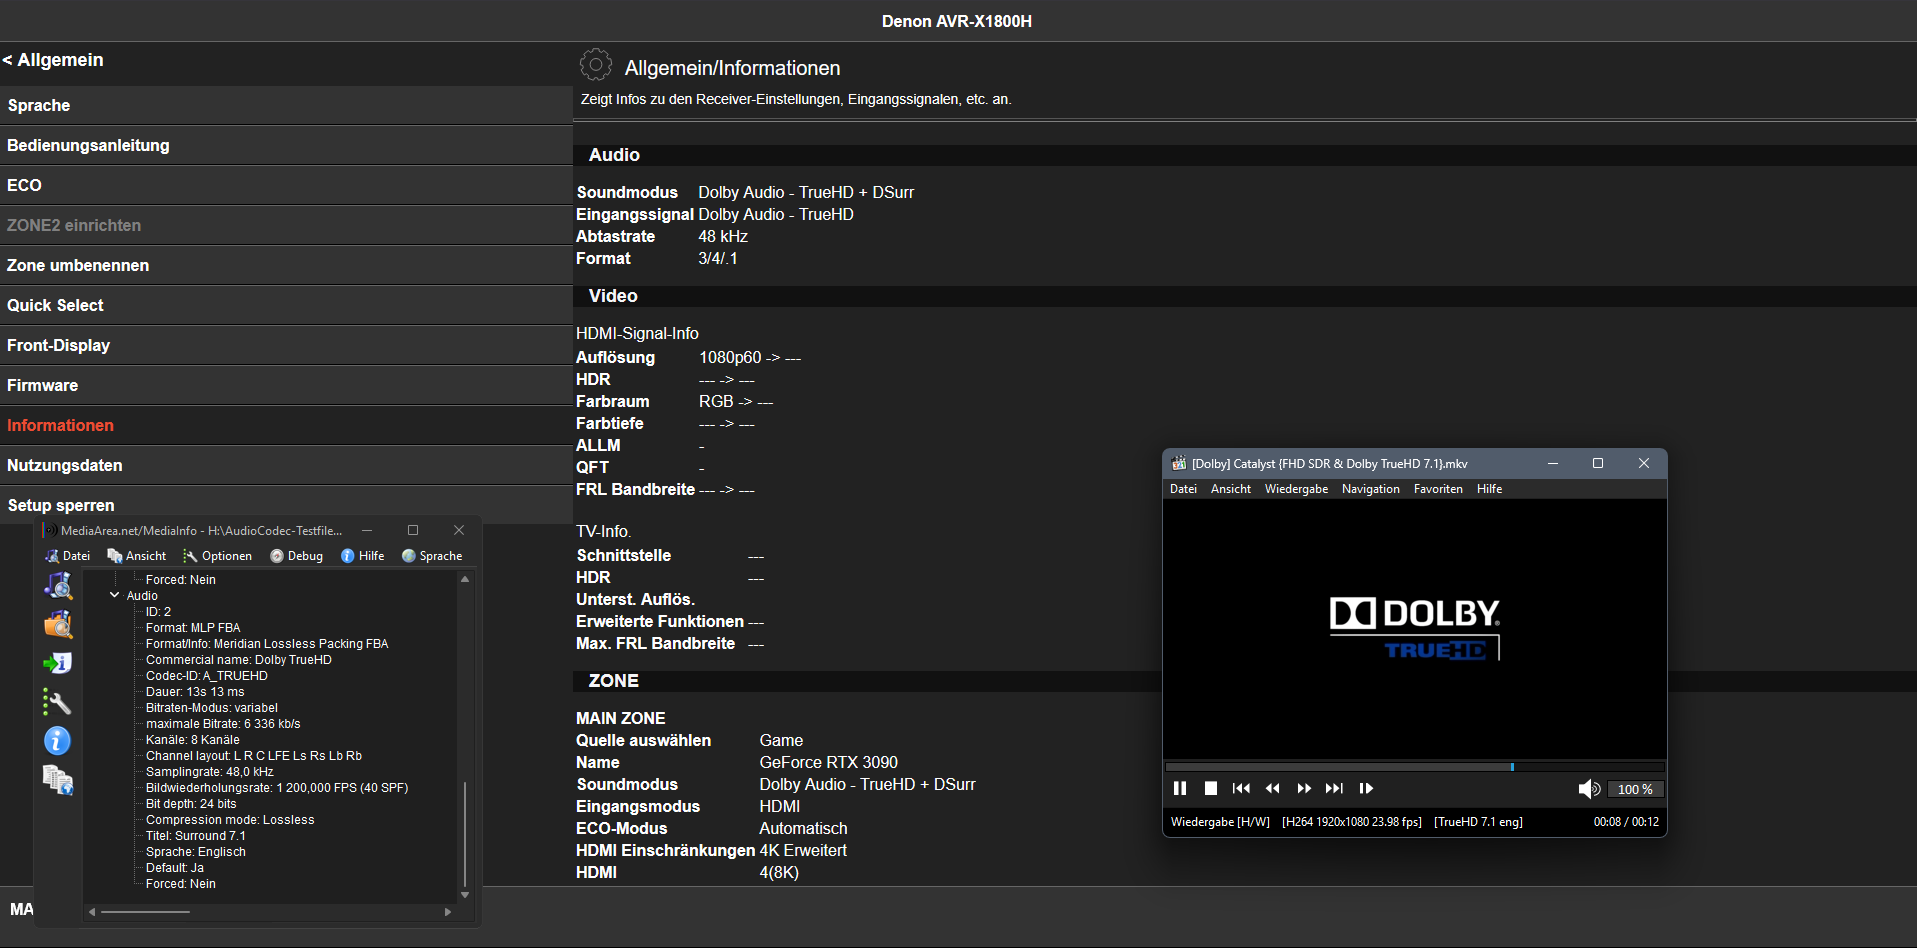Click the gear icon beside Allgemein/Informationen

596,64
